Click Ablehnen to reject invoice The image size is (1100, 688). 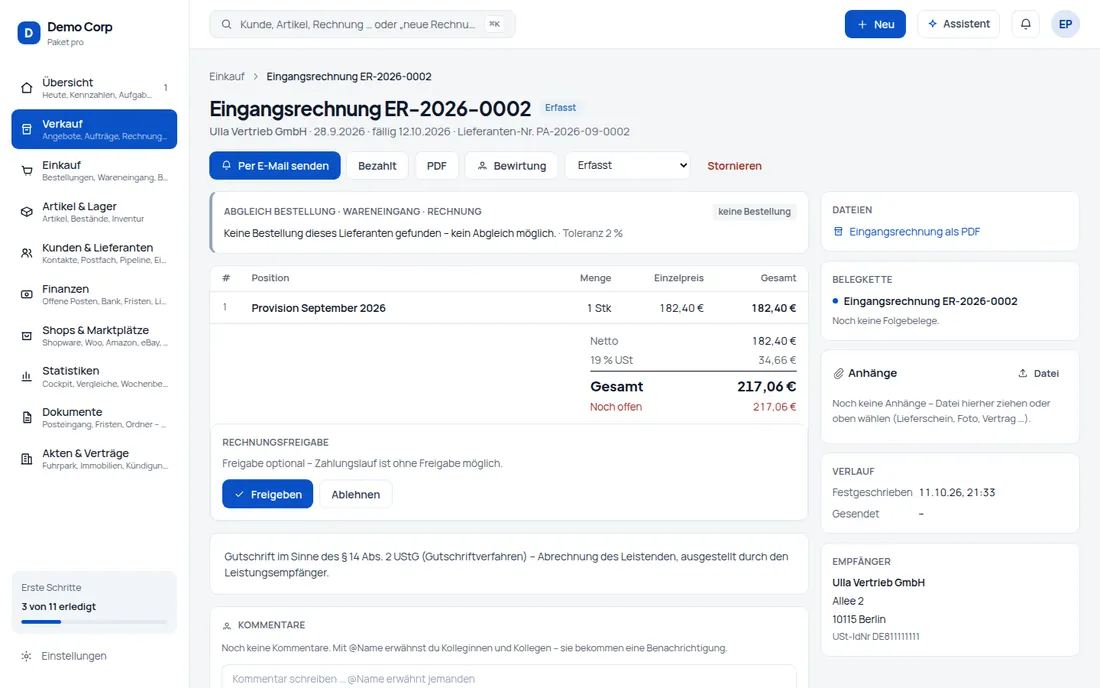pos(356,494)
